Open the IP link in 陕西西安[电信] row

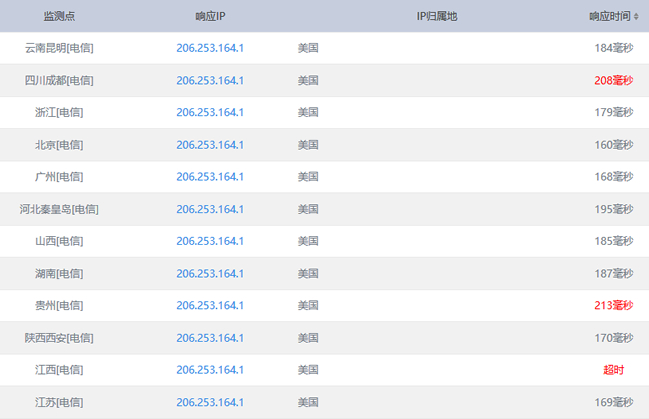click(210, 338)
